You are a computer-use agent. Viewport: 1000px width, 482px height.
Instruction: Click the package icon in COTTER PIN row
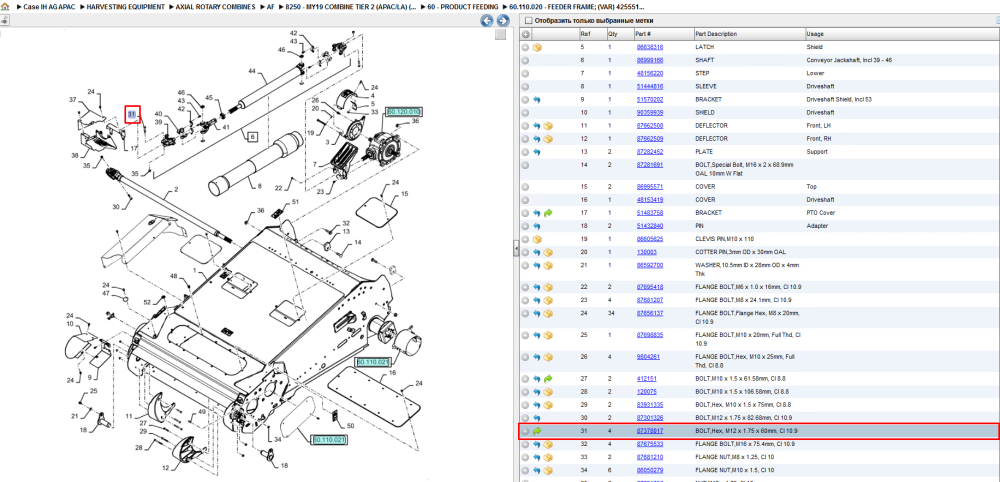[548, 252]
